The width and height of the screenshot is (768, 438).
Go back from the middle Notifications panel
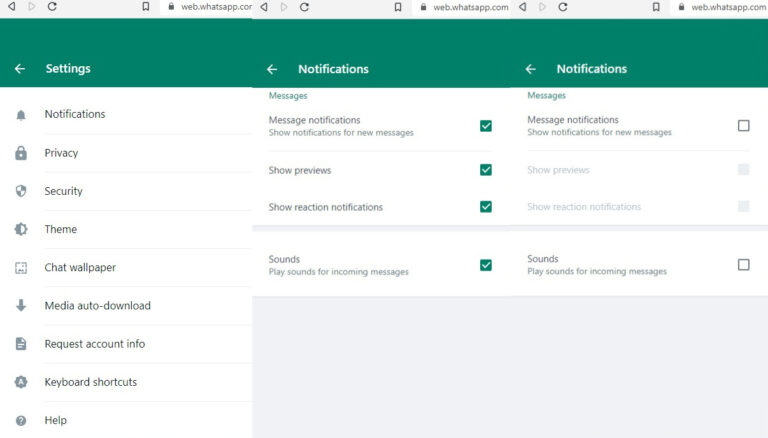[272, 70]
